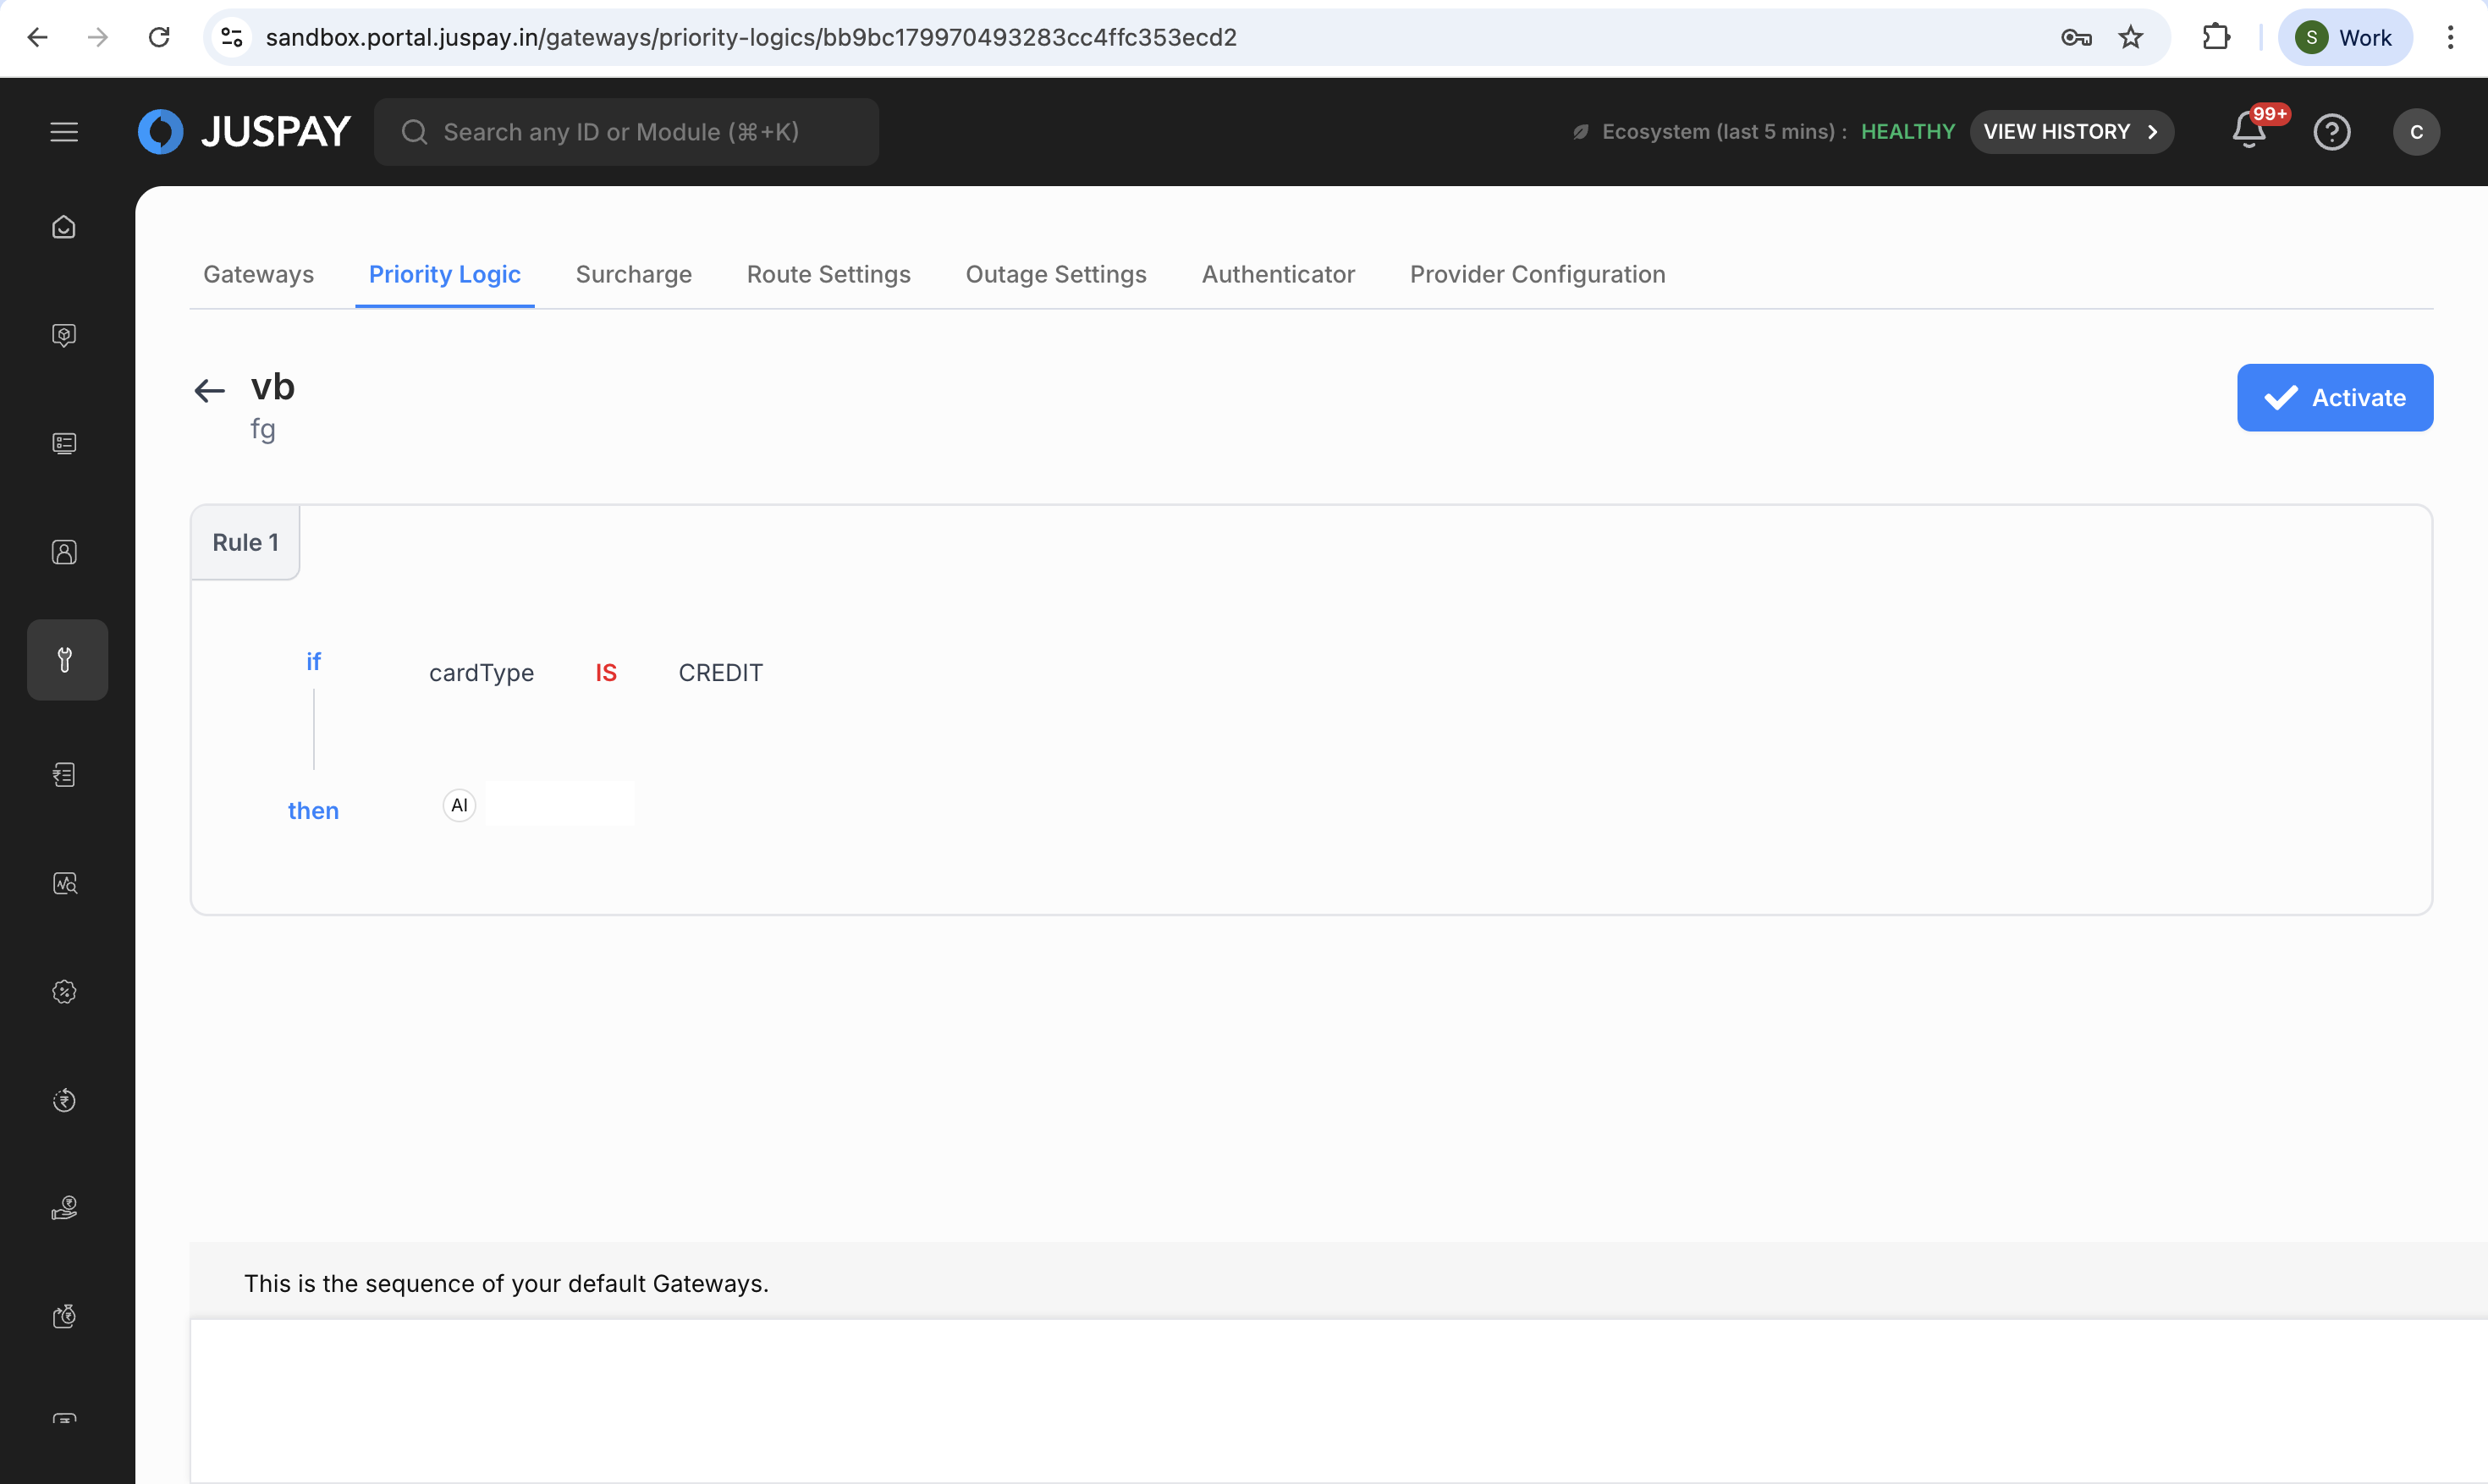The height and width of the screenshot is (1484, 2488).
Task: Click the user profile sidebar icon
Action: [x=64, y=552]
